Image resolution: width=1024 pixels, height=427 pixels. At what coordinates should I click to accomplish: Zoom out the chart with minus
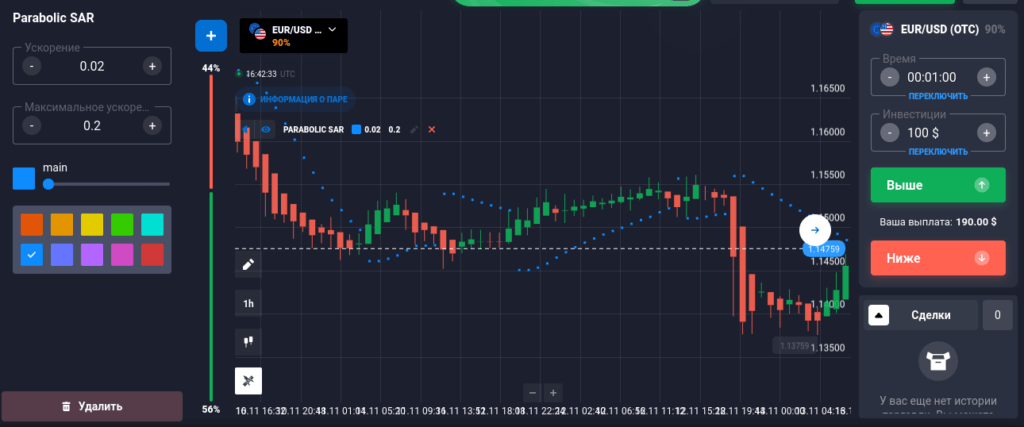[x=532, y=392]
